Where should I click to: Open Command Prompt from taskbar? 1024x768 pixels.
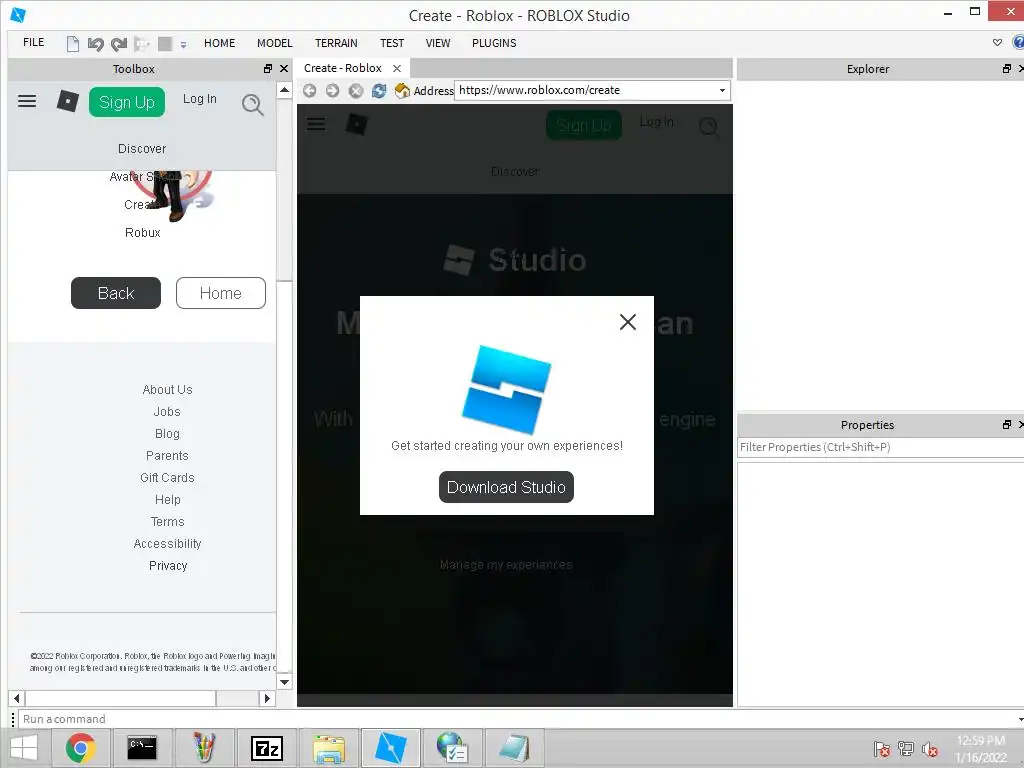tap(142, 748)
